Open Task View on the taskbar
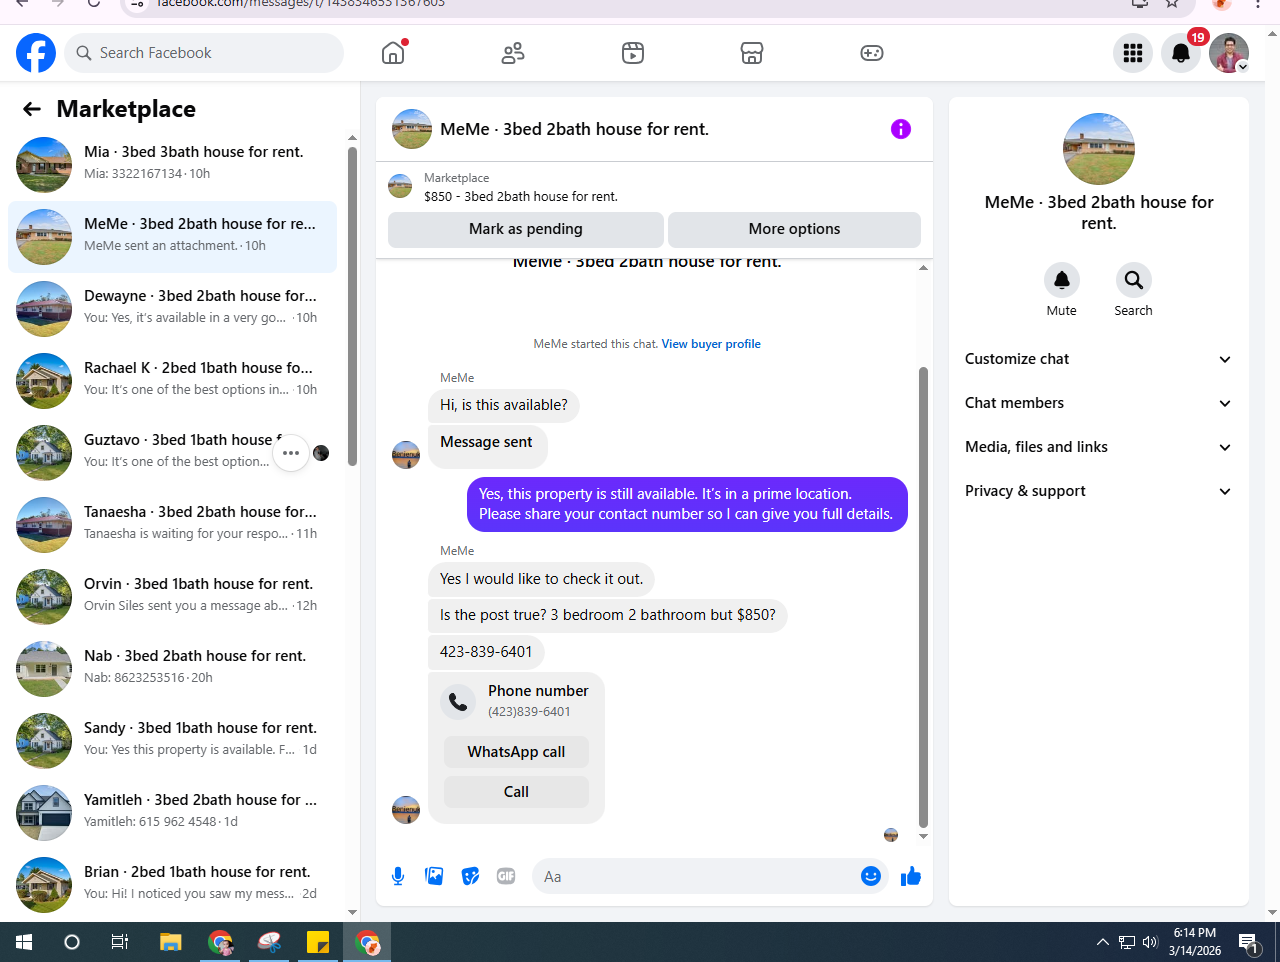 (120, 942)
